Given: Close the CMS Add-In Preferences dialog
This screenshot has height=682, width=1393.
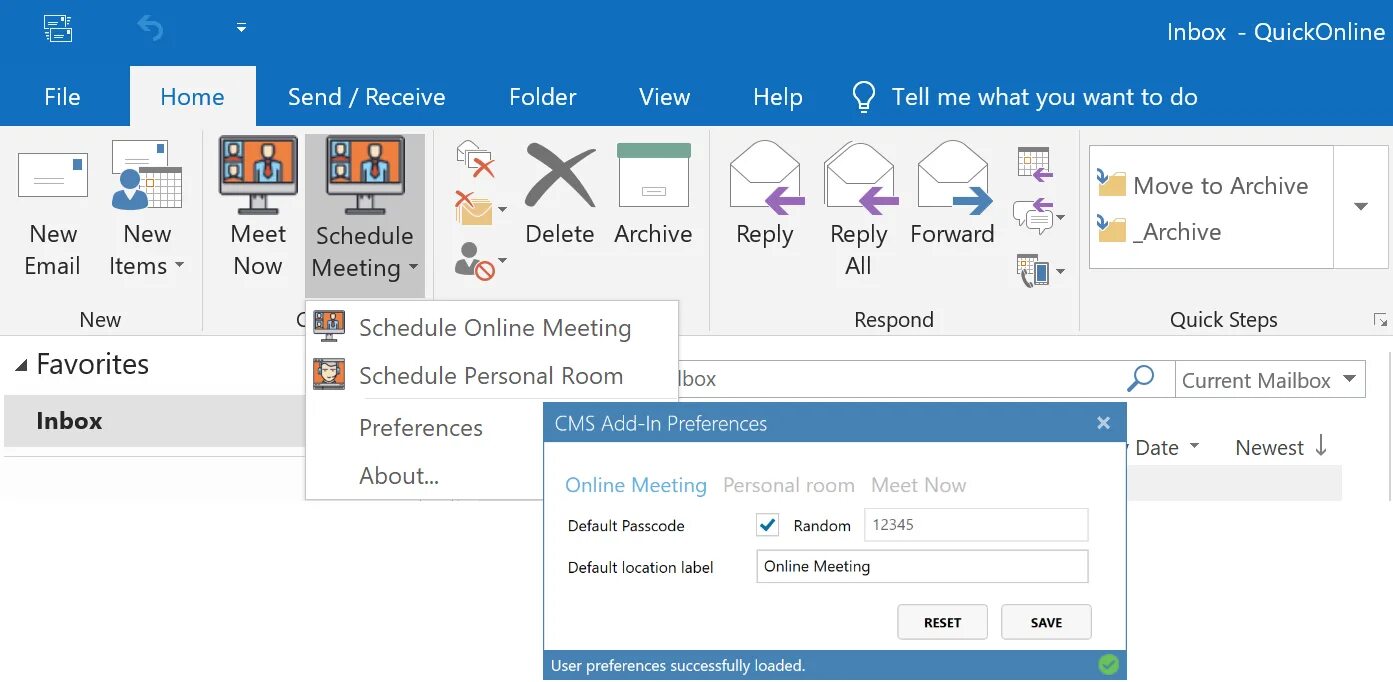Looking at the screenshot, I should point(1103,423).
